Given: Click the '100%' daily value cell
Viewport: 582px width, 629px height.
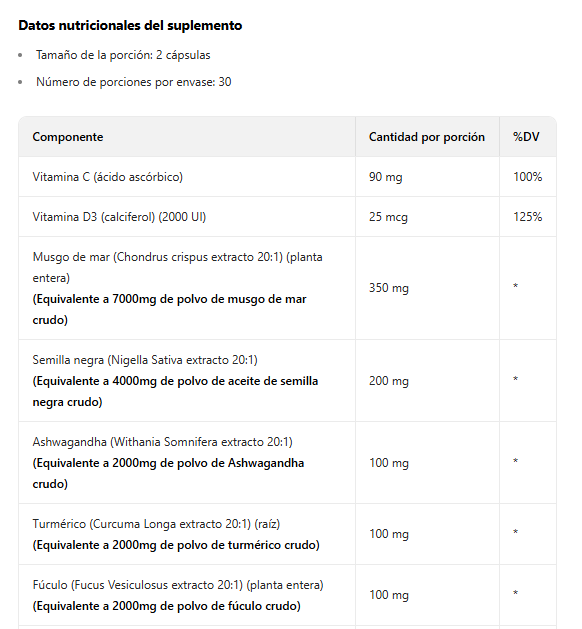Looking at the screenshot, I should [x=527, y=177].
